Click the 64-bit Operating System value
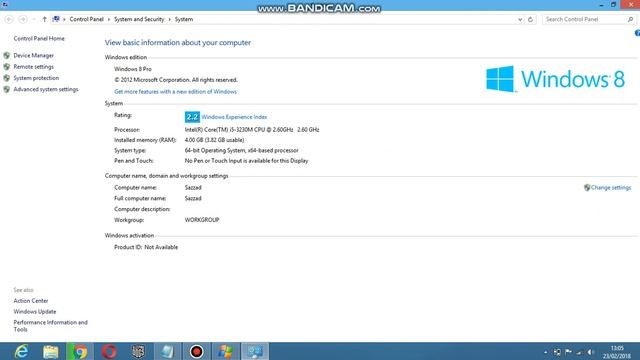The width and height of the screenshot is (640, 360). click(241, 151)
